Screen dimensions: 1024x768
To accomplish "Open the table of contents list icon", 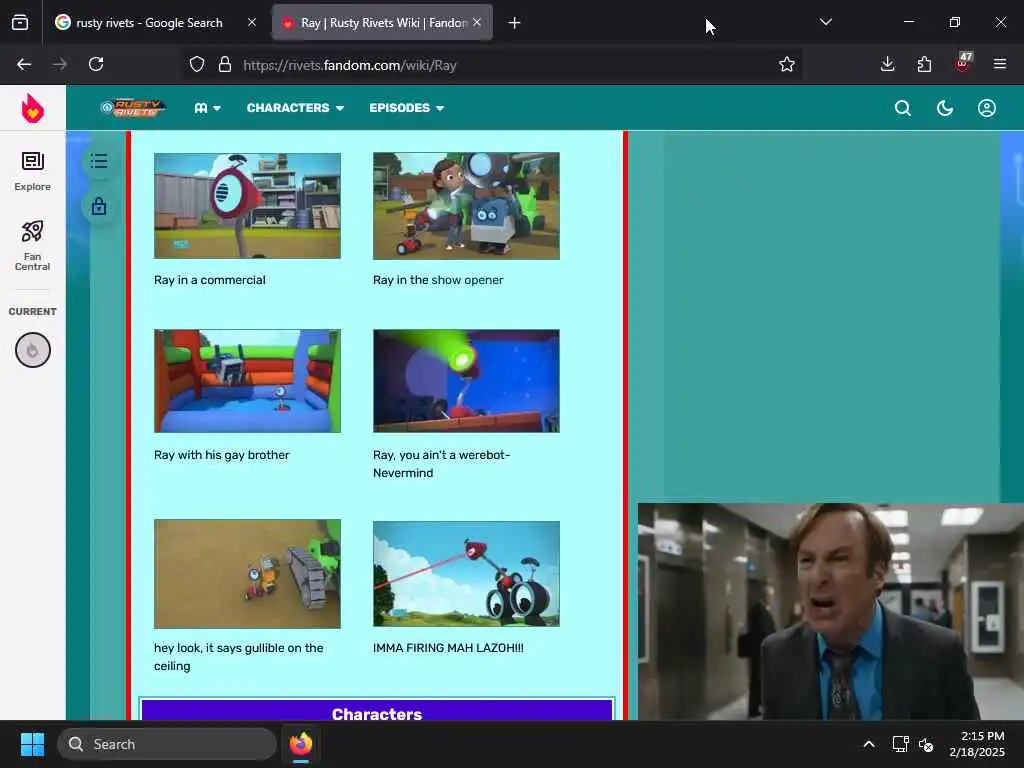I will (x=99, y=161).
